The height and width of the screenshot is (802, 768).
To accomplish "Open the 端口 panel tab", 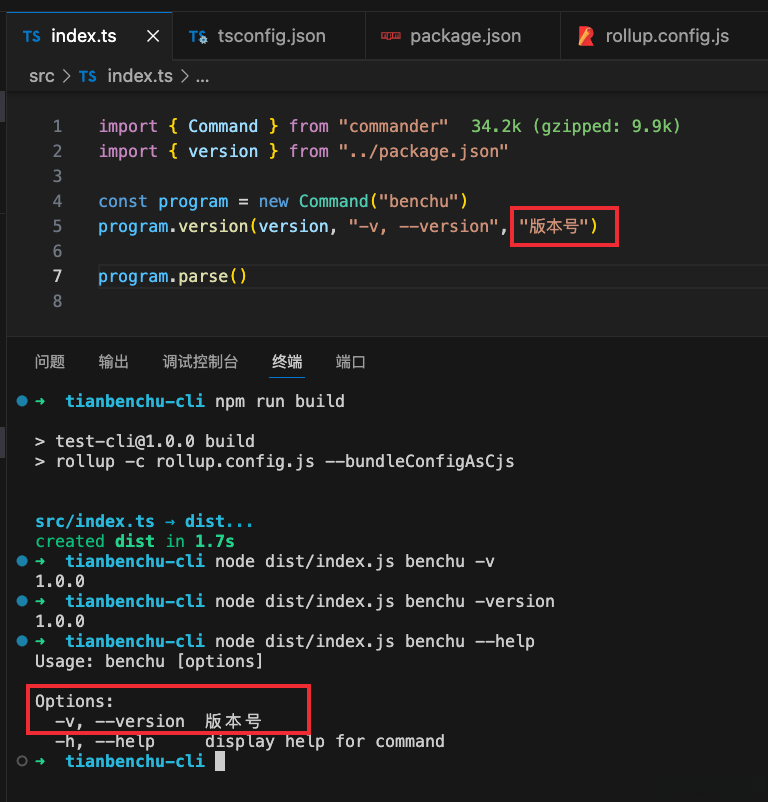I will [x=350, y=362].
